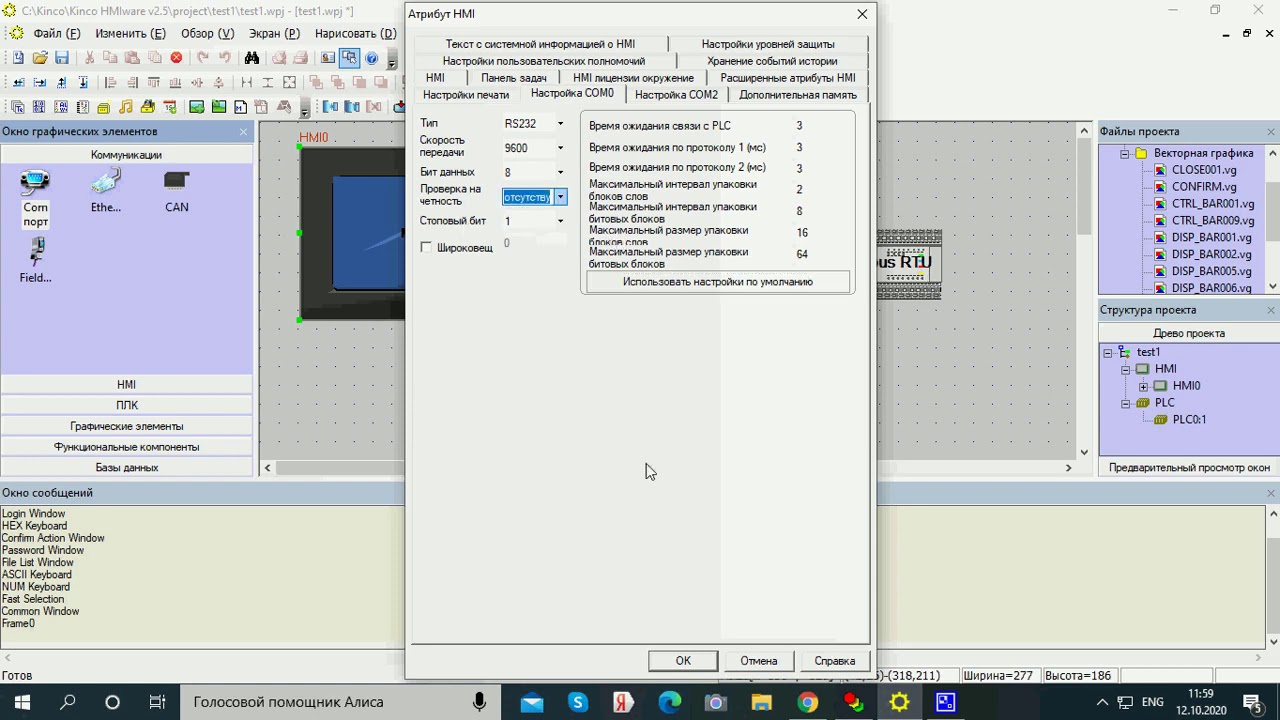
Task: Enable the Широковещ checkbox
Action: tap(427, 247)
